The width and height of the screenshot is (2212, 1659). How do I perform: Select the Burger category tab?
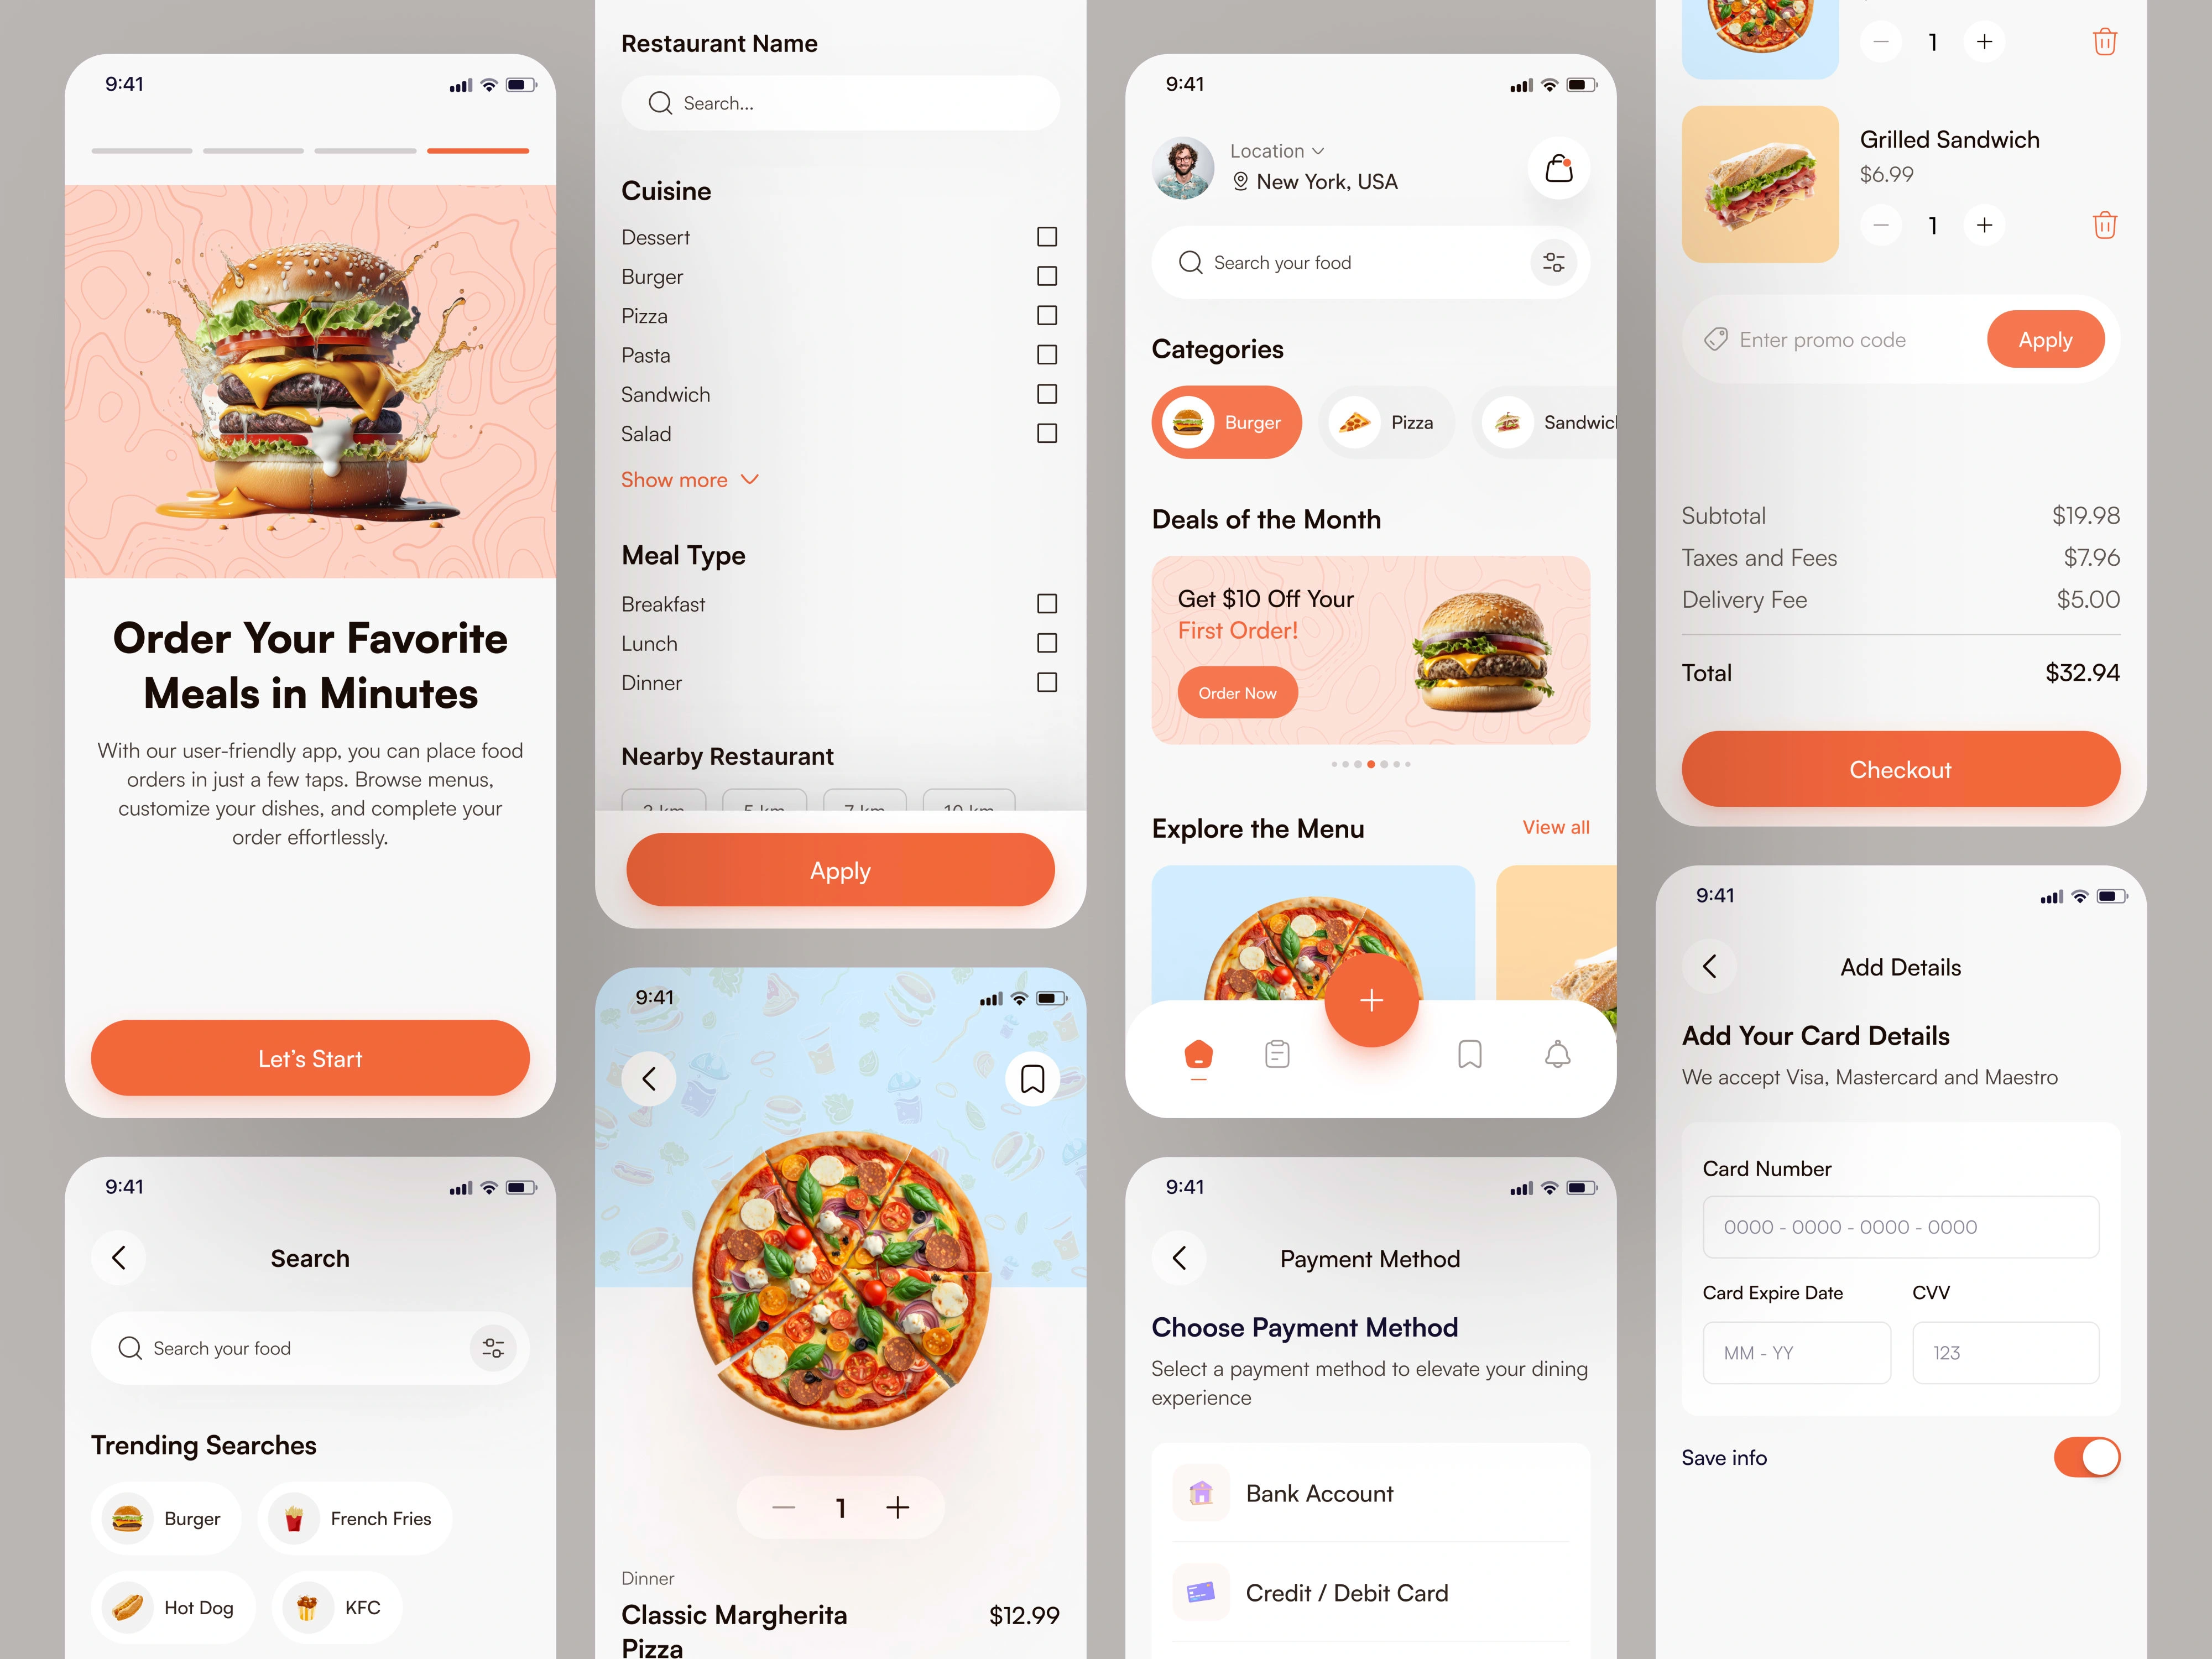(1230, 422)
